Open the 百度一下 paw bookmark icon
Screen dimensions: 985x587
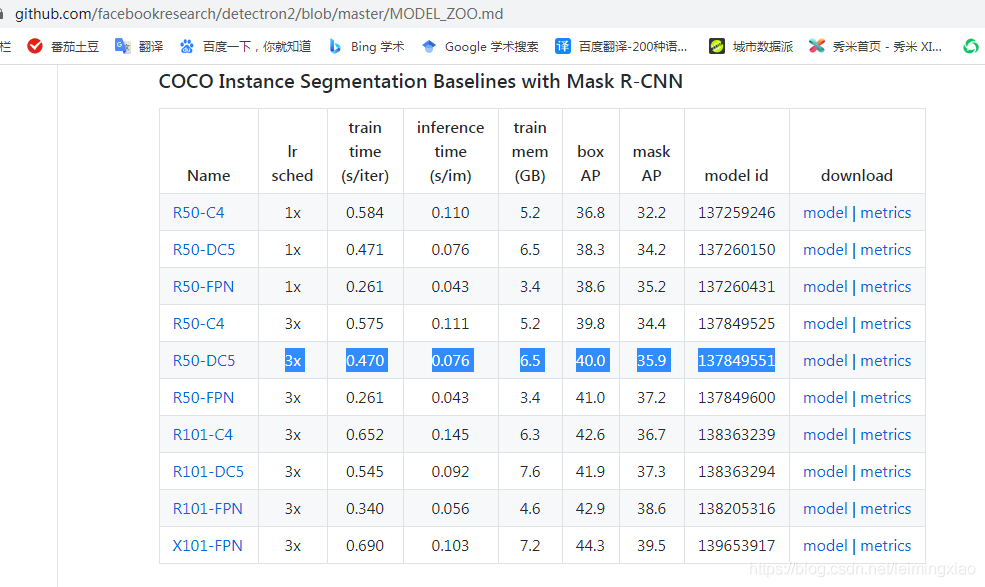pos(187,46)
